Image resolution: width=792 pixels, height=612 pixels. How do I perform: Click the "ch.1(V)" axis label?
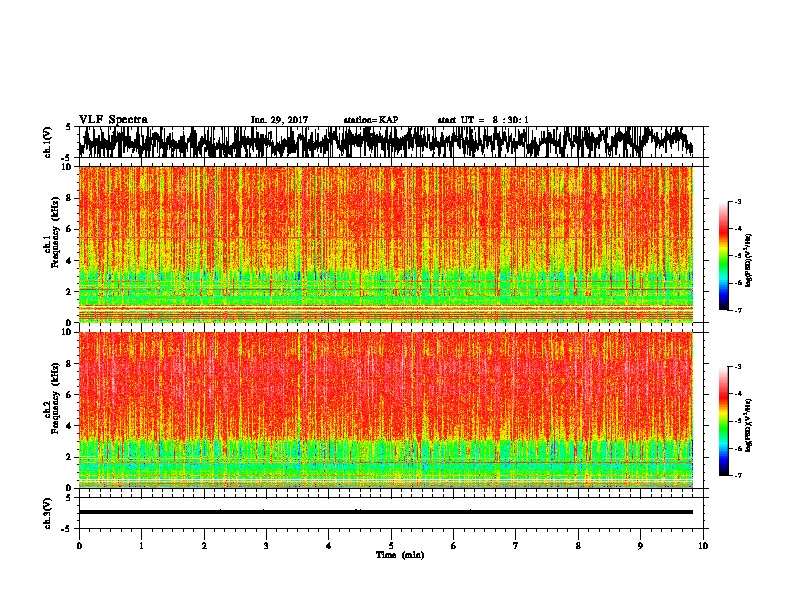coord(48,142)
